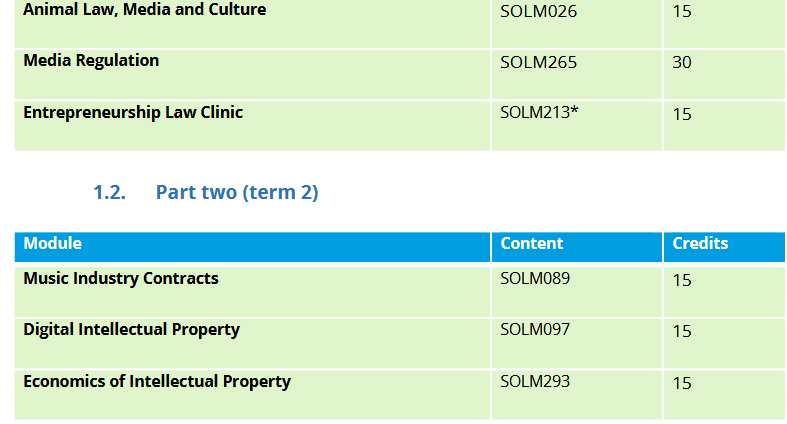Click module code SOLM213*

pos(539,112)
